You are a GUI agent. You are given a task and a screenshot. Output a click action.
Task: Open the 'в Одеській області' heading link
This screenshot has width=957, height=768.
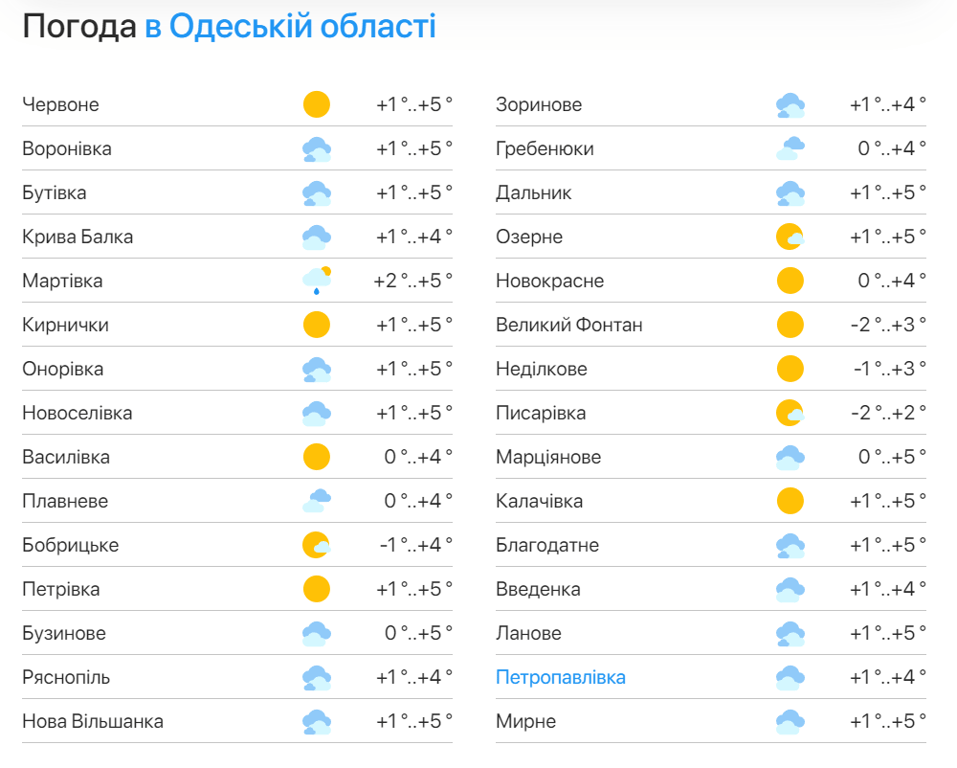point(290,26)
